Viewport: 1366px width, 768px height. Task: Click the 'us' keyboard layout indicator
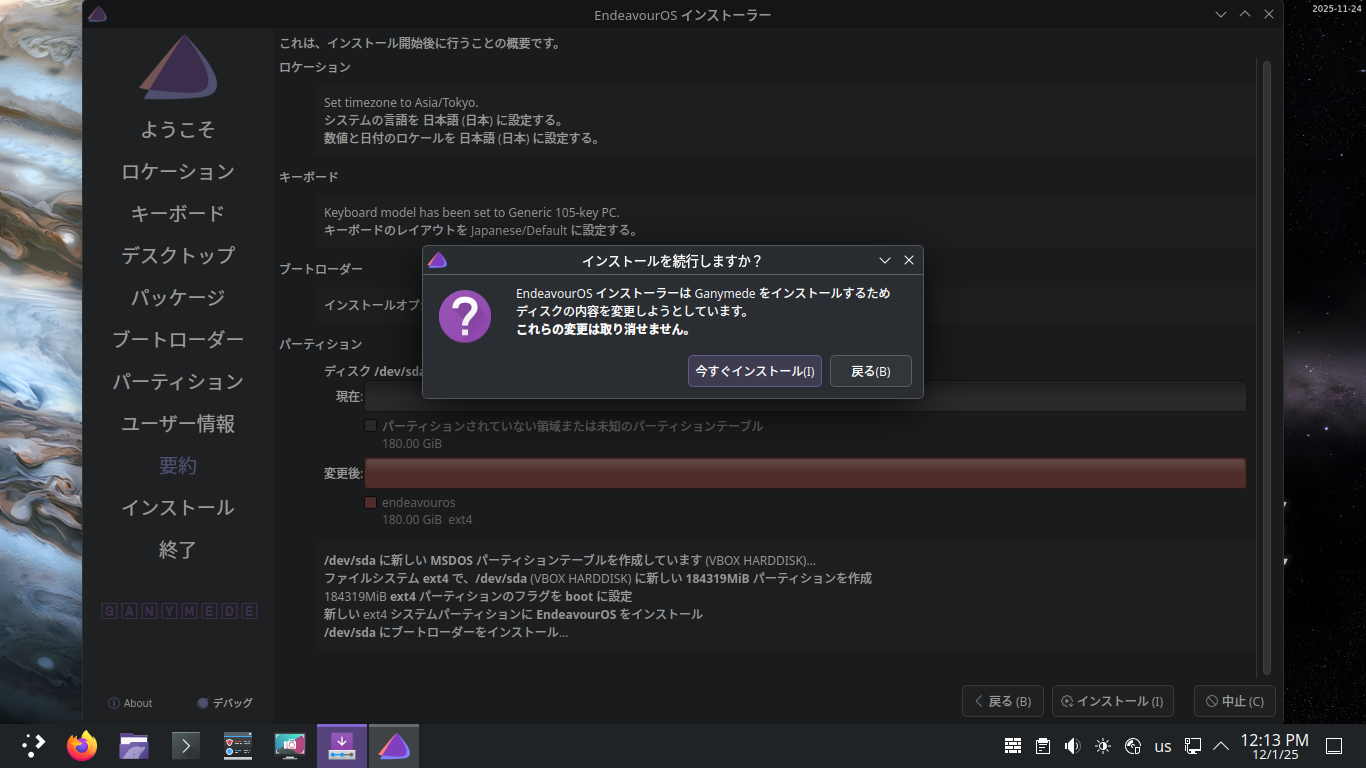1163,746
